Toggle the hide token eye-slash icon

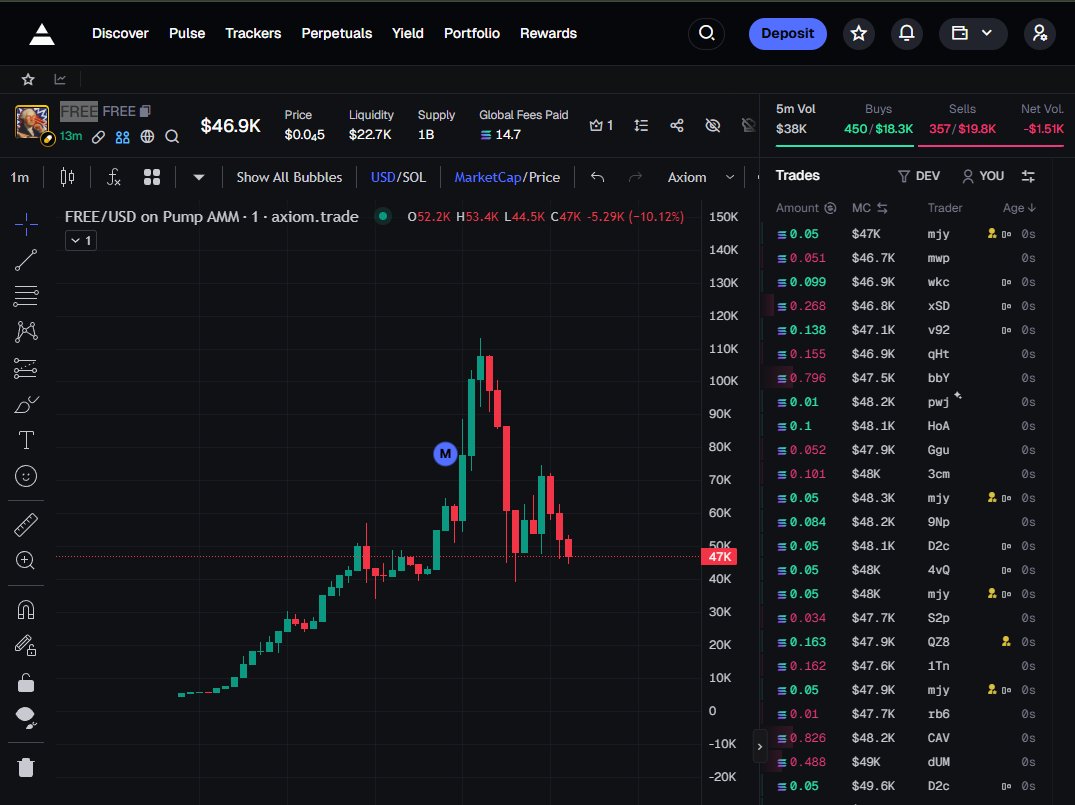713,125
